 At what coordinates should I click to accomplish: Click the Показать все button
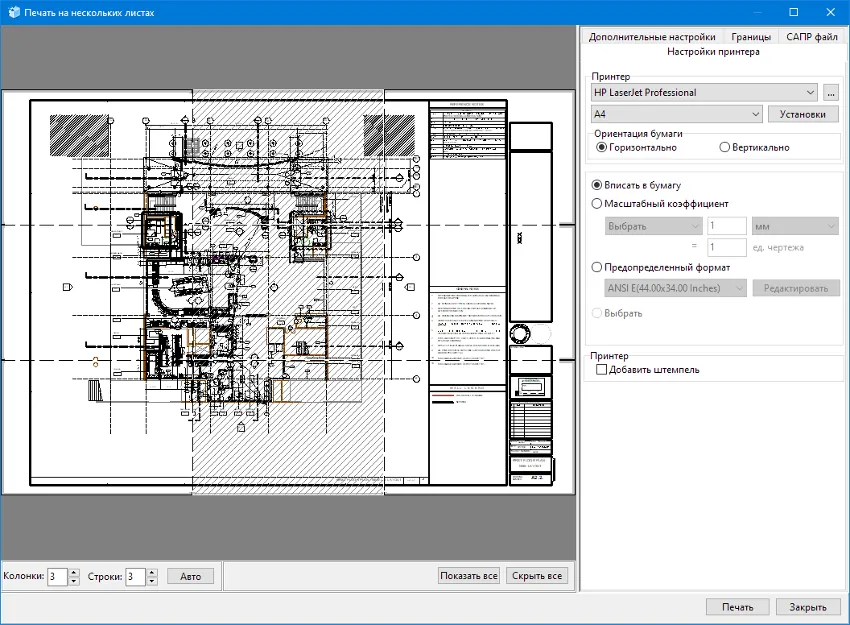(469, 576)
